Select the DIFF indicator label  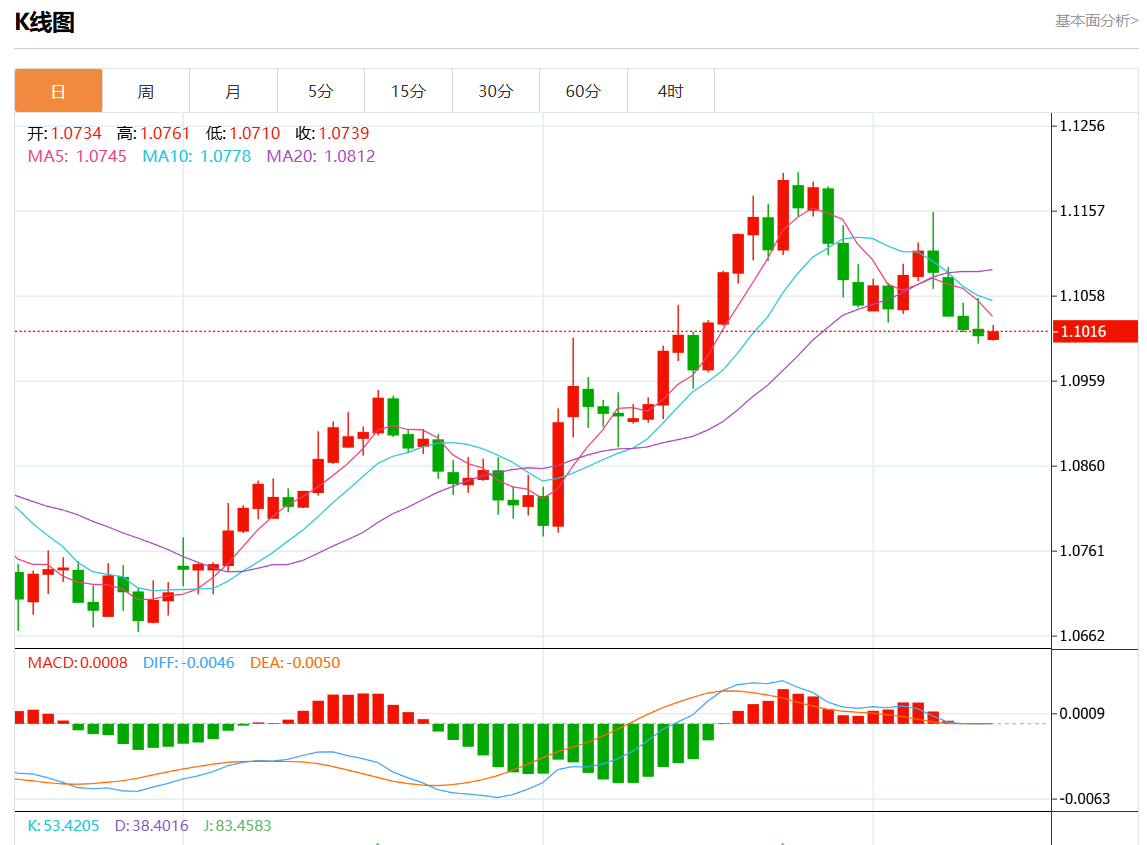(188, 662)
